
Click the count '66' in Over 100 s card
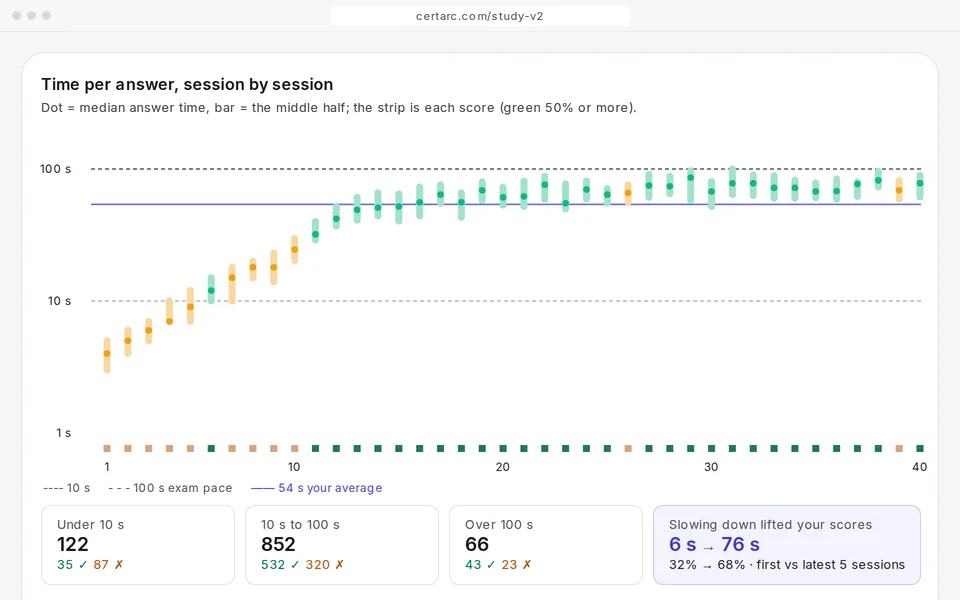(x=477, y=544)
